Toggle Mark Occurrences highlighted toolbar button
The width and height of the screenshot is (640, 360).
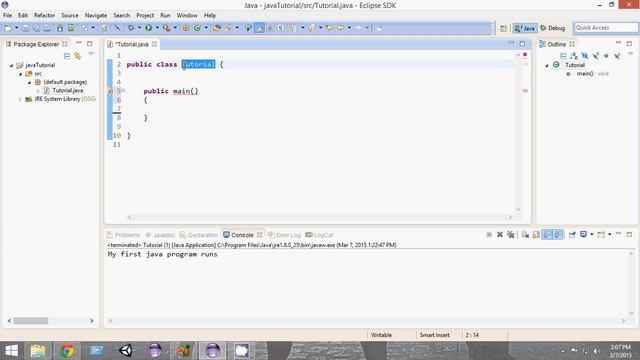point(260,28)
